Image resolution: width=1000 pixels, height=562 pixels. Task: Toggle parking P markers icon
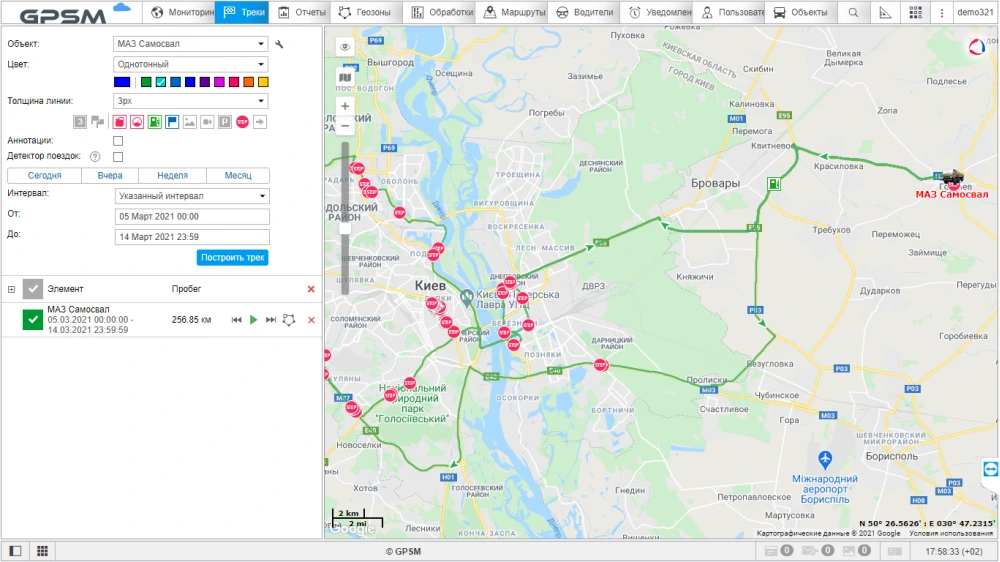coord(225,122)
